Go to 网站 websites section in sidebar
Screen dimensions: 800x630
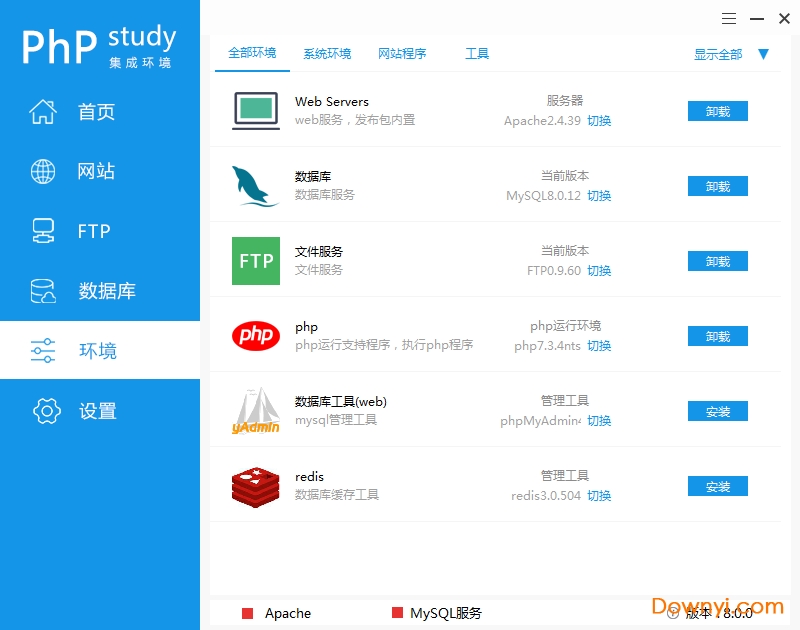[x=96, y=172]
